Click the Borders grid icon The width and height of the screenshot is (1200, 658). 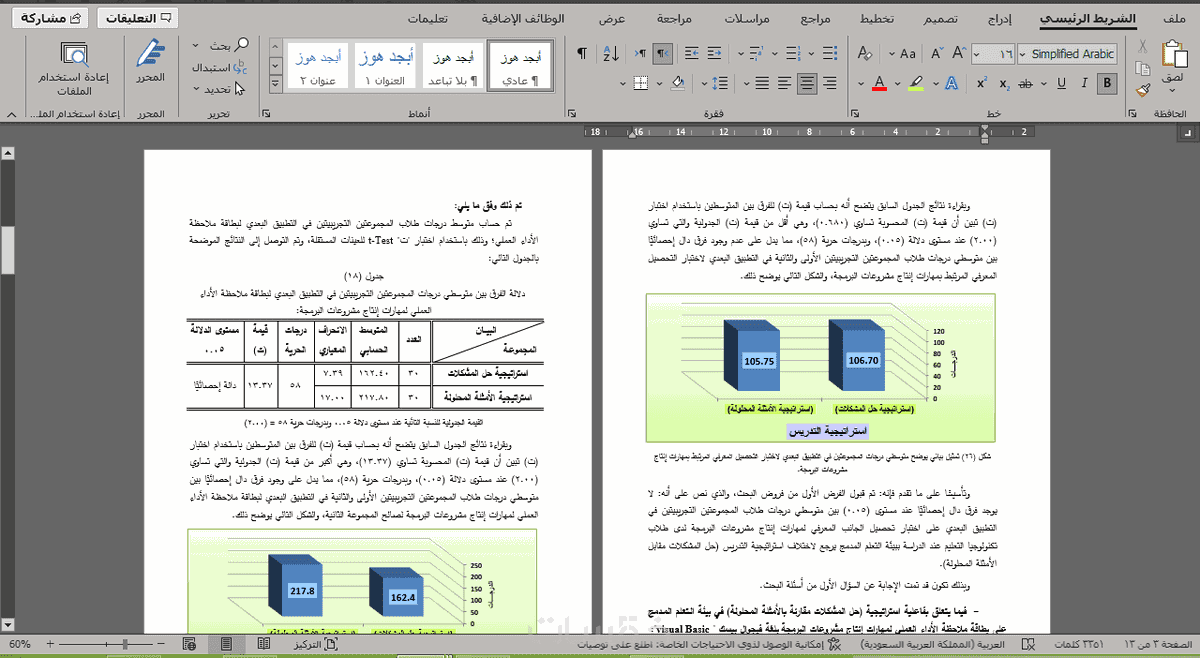point(640,82)
